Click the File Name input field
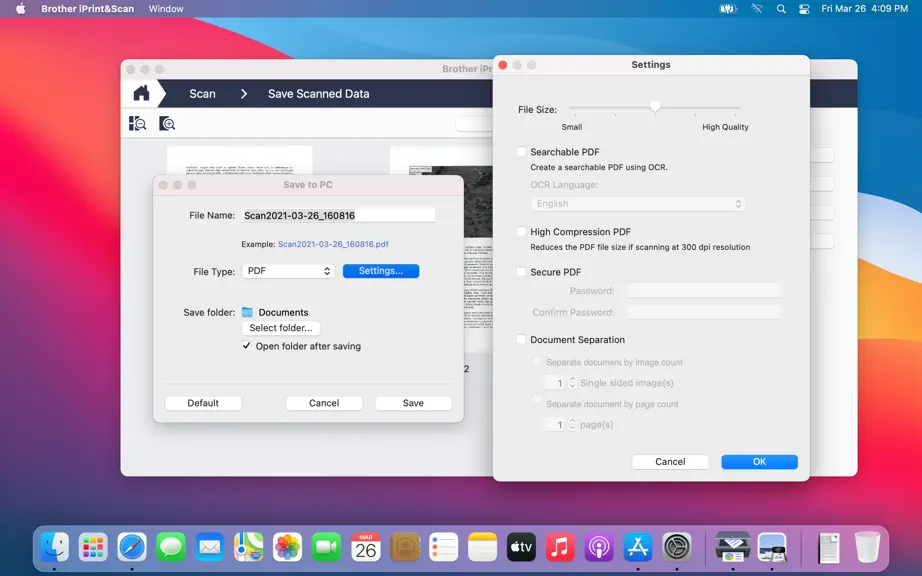The height and width of the screenshot is (576, 922). coord(338,215)
